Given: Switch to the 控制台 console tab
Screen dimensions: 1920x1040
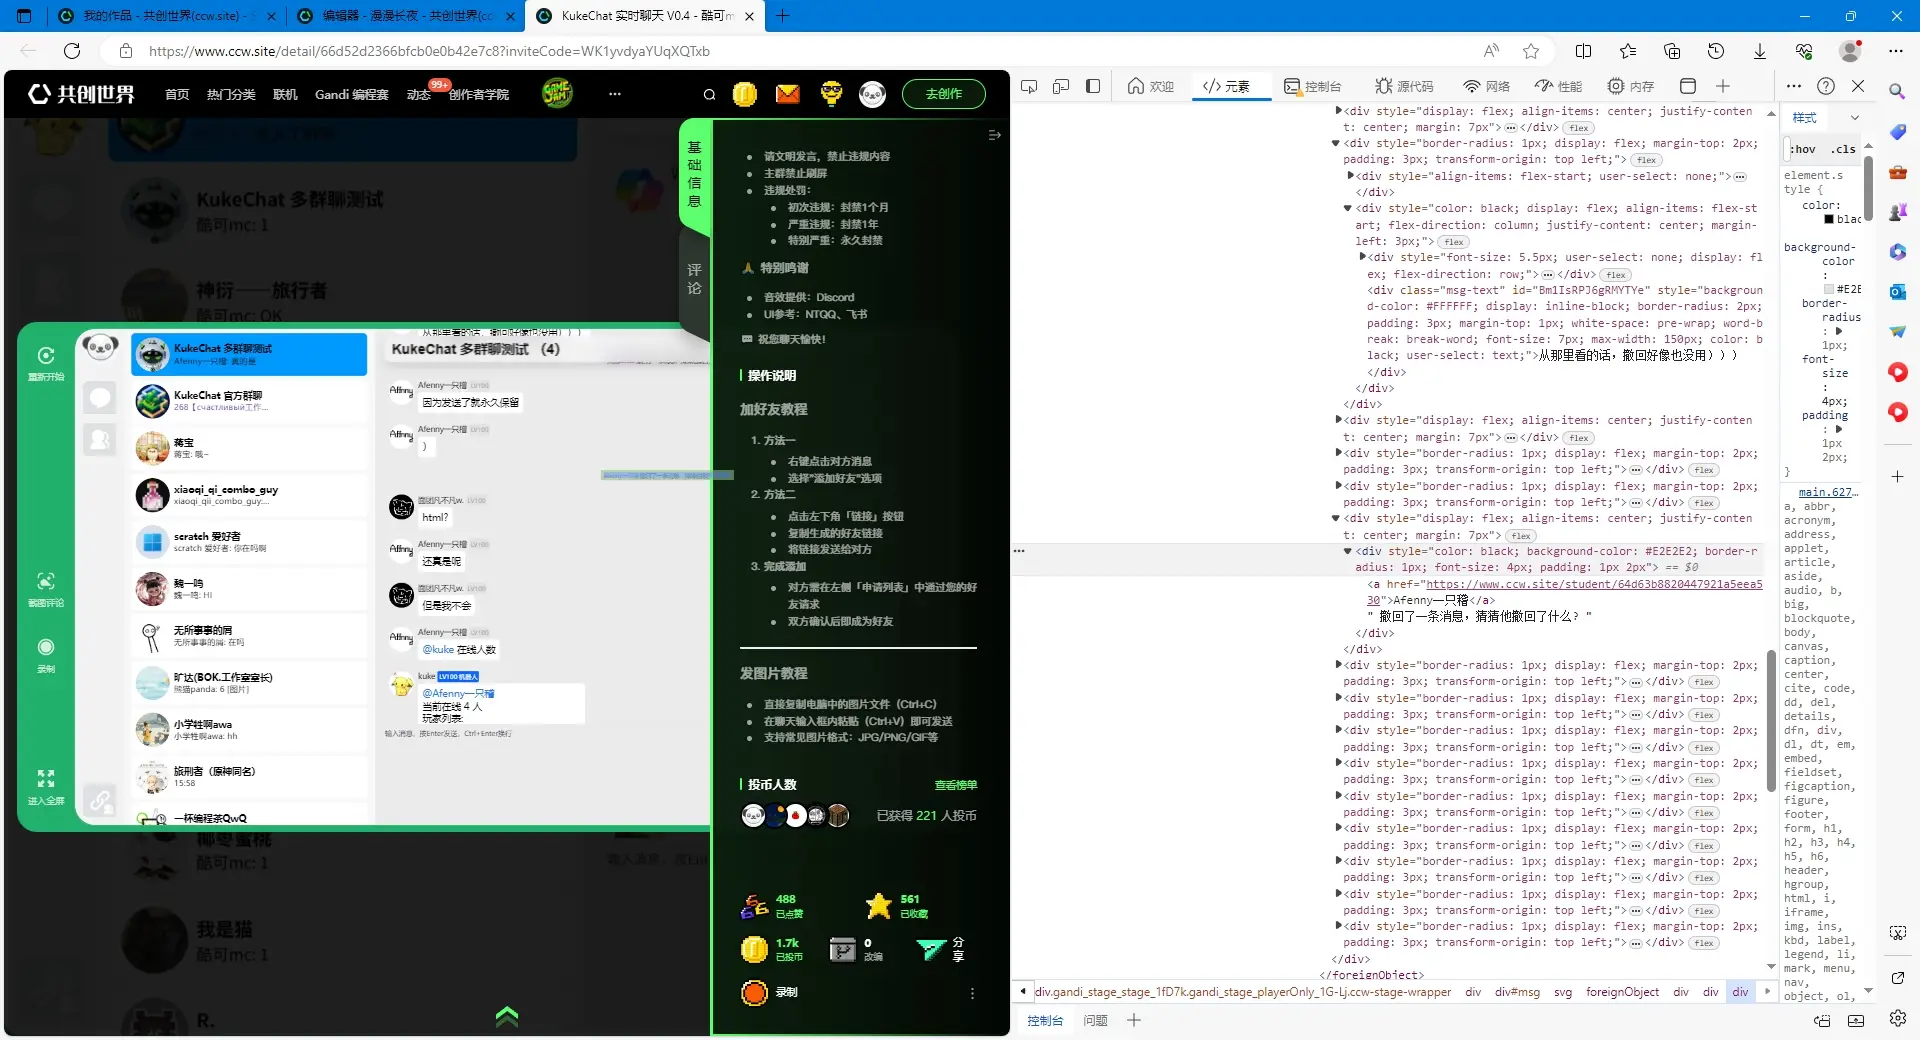Looking at the screenshot, I should [x=1313, y=86].
